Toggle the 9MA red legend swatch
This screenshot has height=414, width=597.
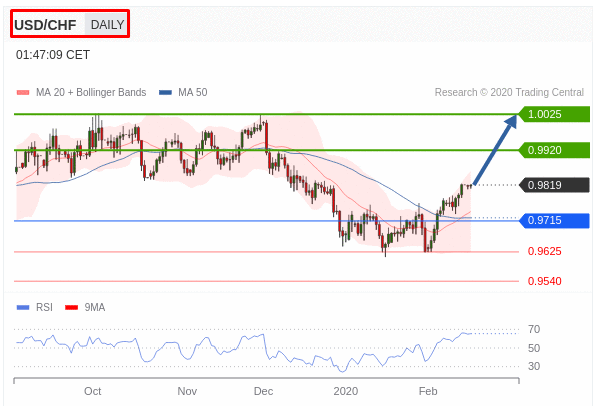[71, 307]
